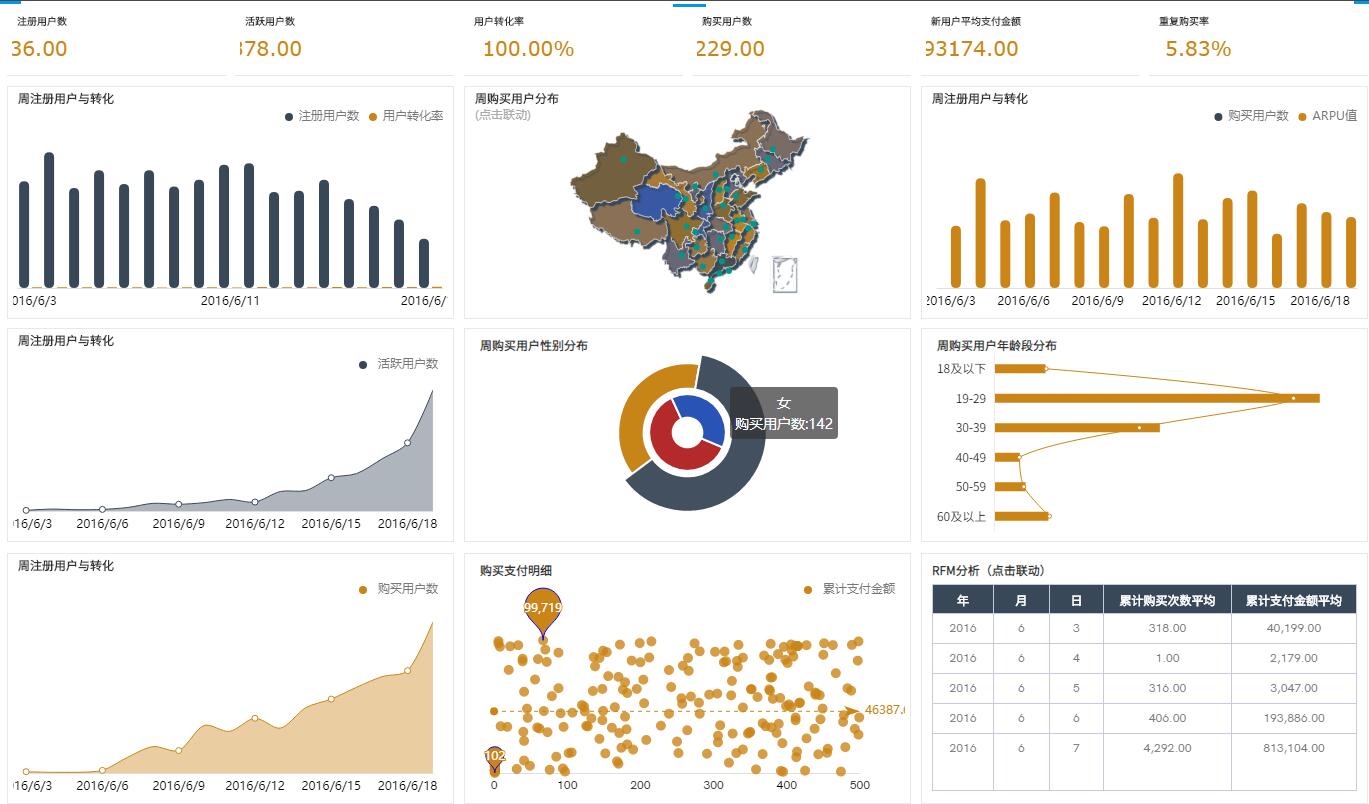Sort by the 累计支付金额平均 column header
Viewport: 1369px width, 804px height.
click(x=1293, y=600)
